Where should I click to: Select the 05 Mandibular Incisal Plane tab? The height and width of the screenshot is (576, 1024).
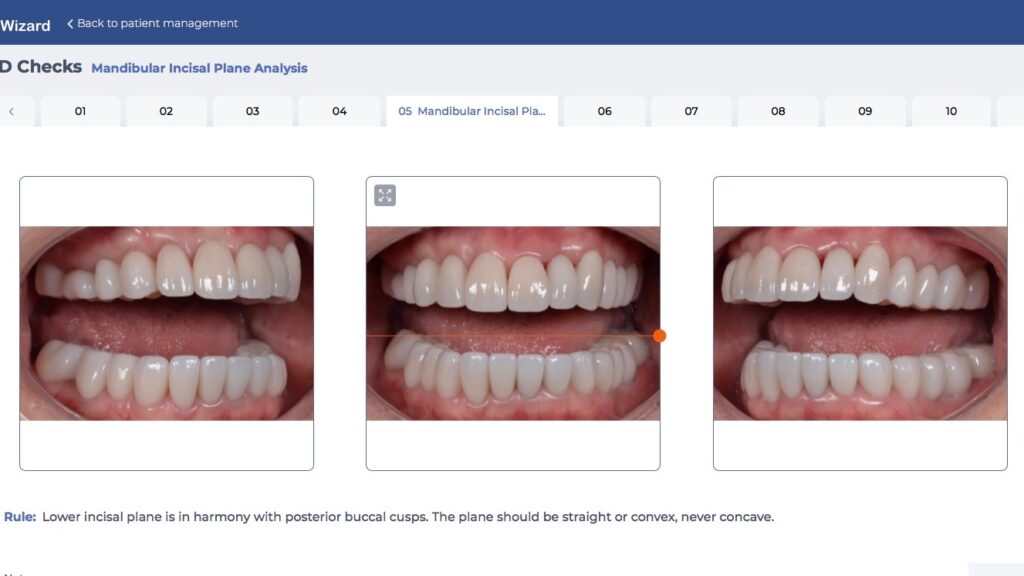tap(471, 111)
